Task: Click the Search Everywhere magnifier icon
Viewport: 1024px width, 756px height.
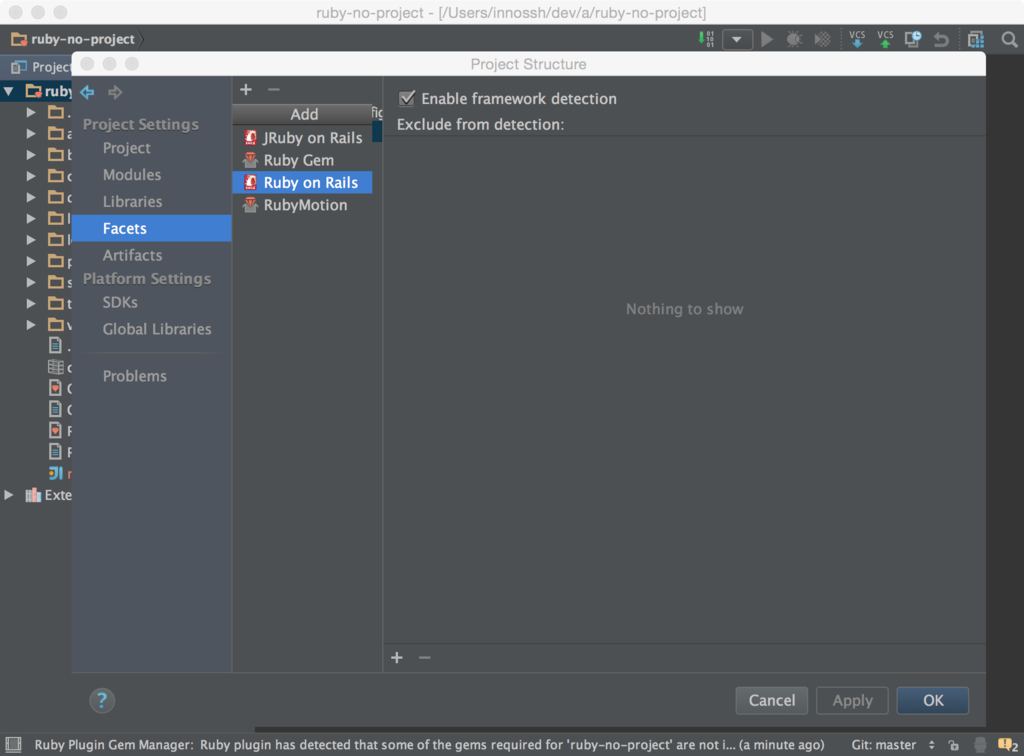Action: pyautogui.click(x=1009, y=39)
